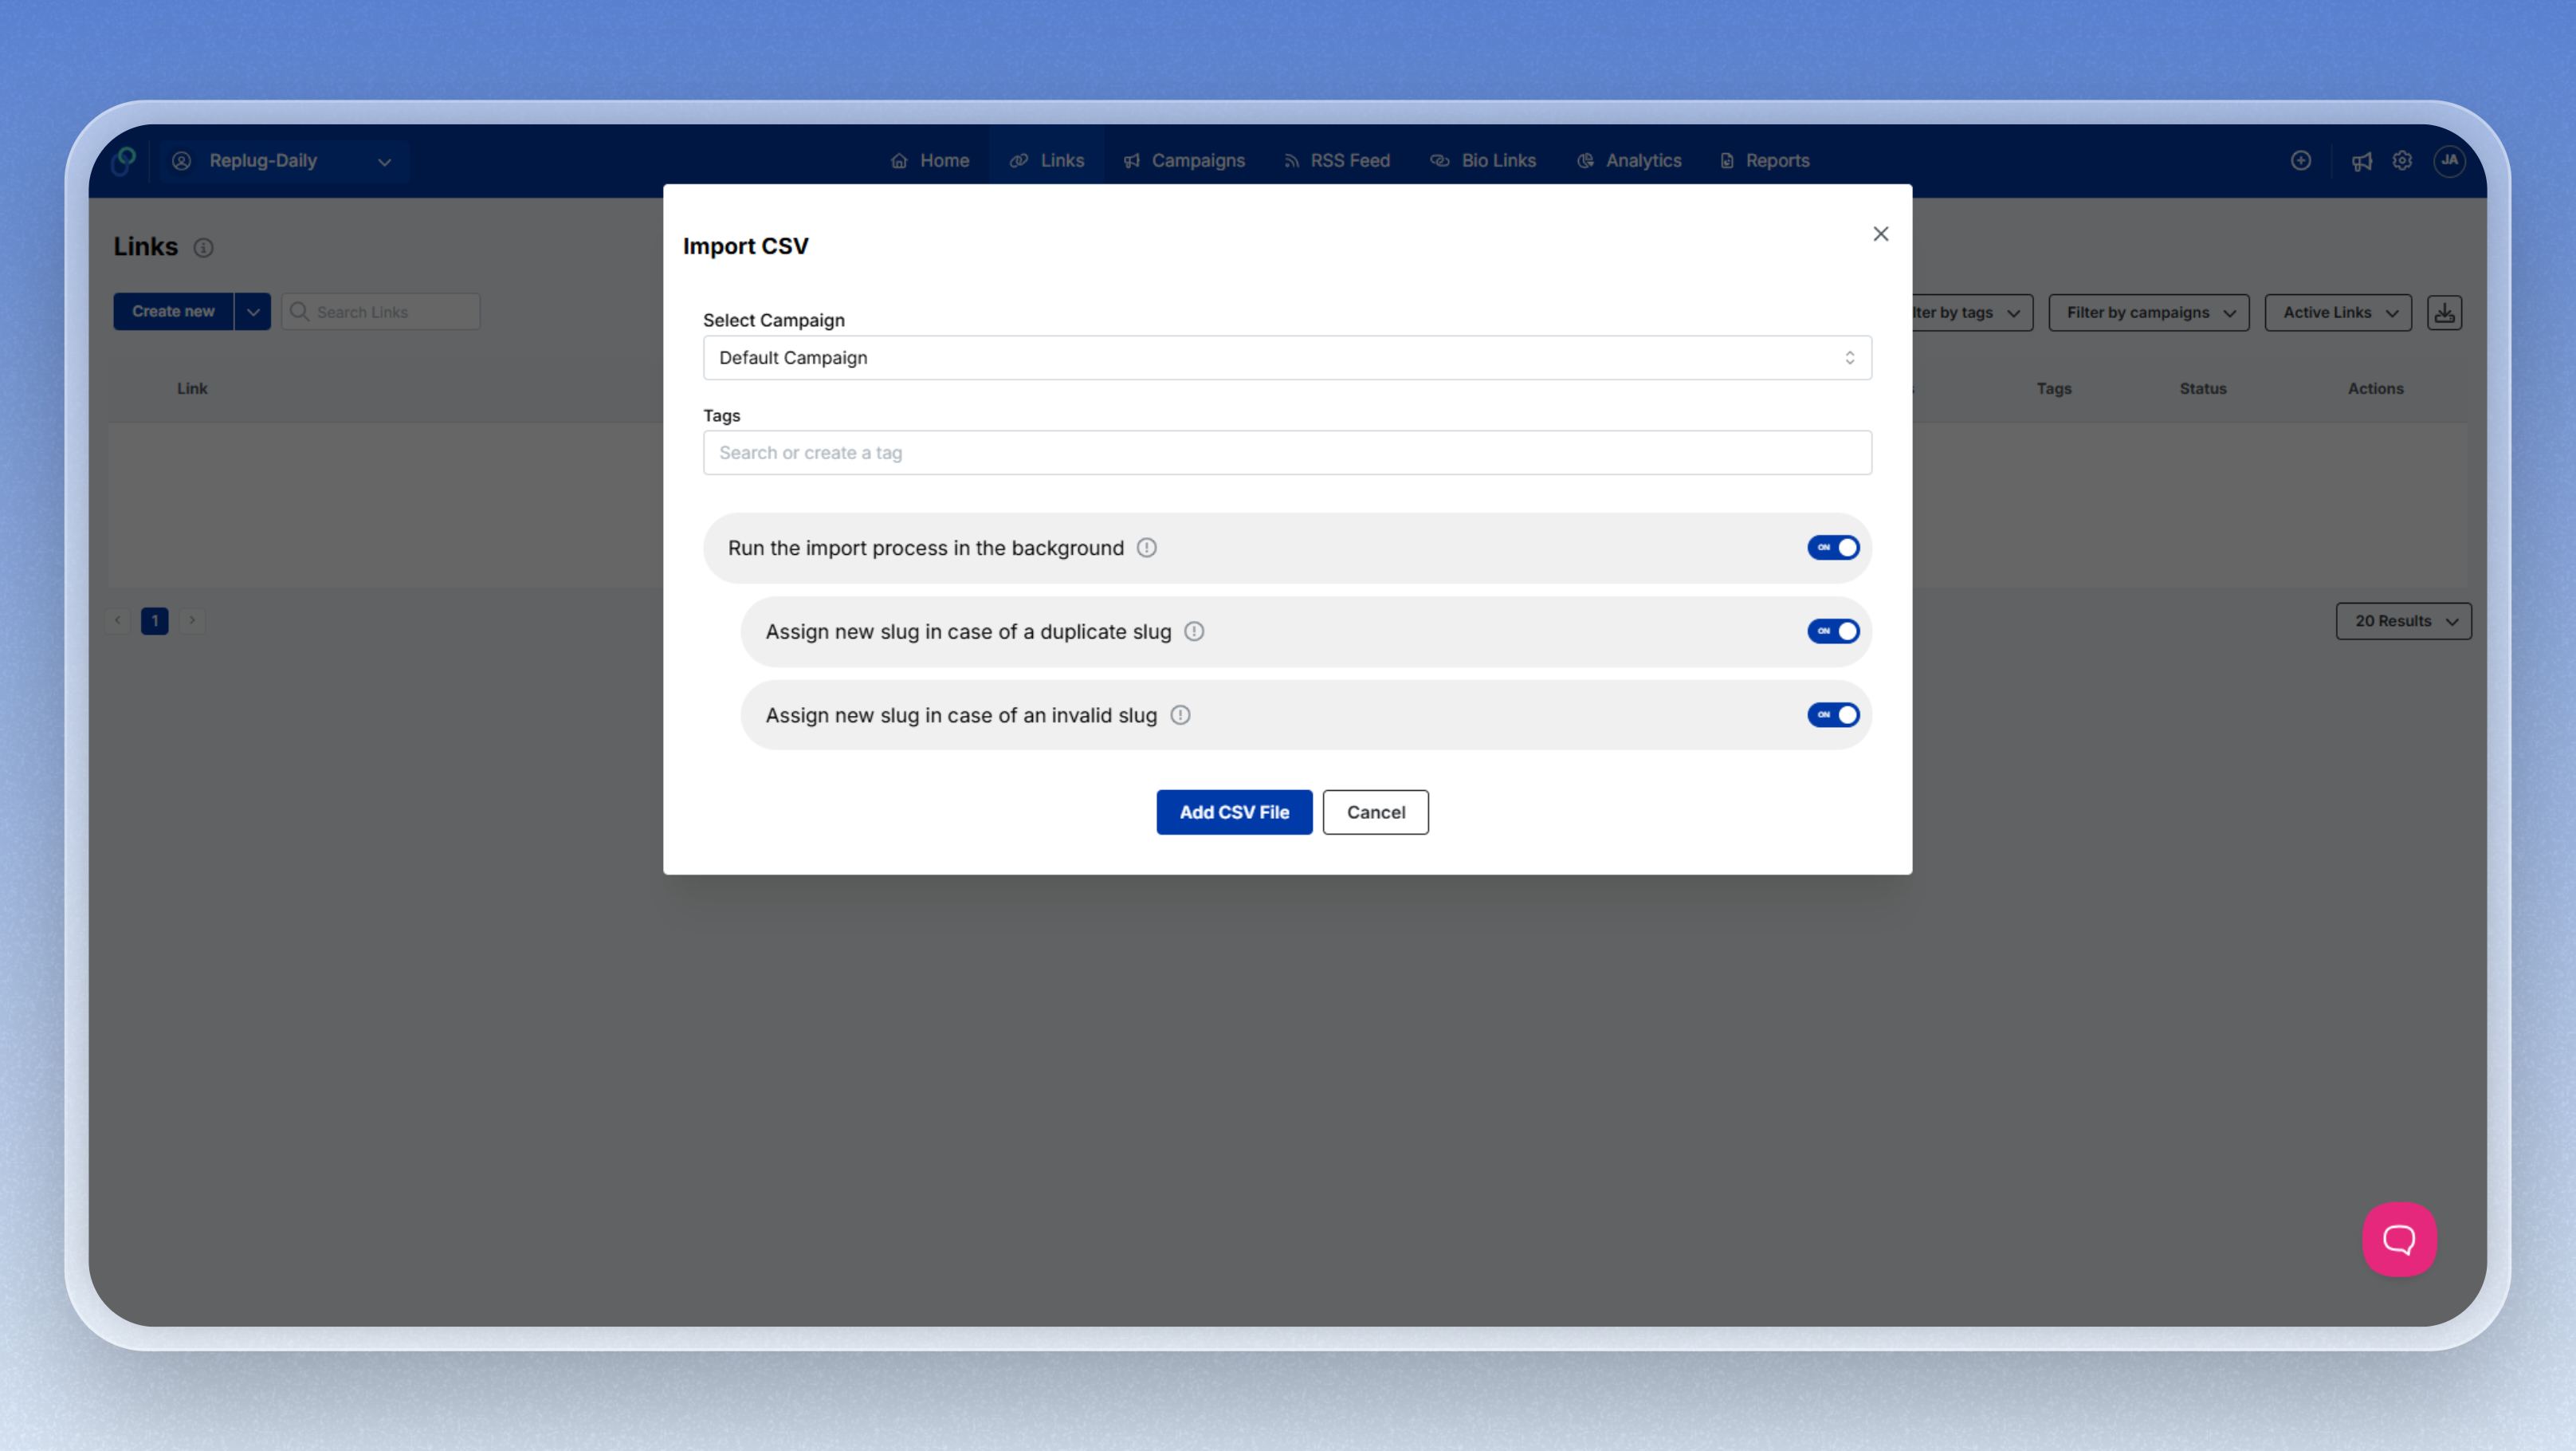The image size is (2576, 1451).
Task: Open the pink chat support bubble
Action: (x=2399, y=1240)
